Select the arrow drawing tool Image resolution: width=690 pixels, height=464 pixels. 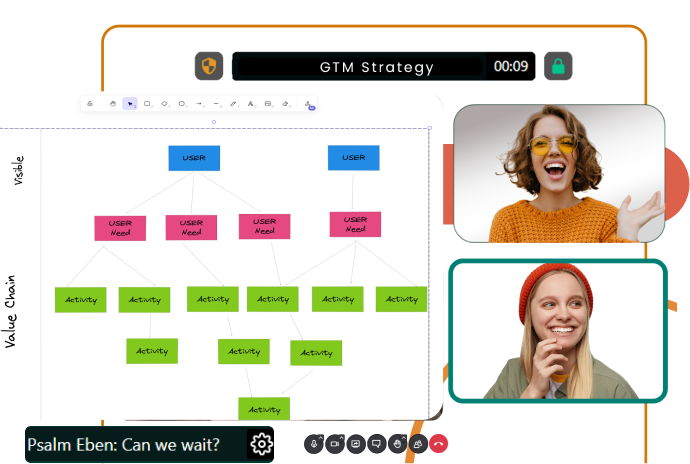tap(199, 104)
